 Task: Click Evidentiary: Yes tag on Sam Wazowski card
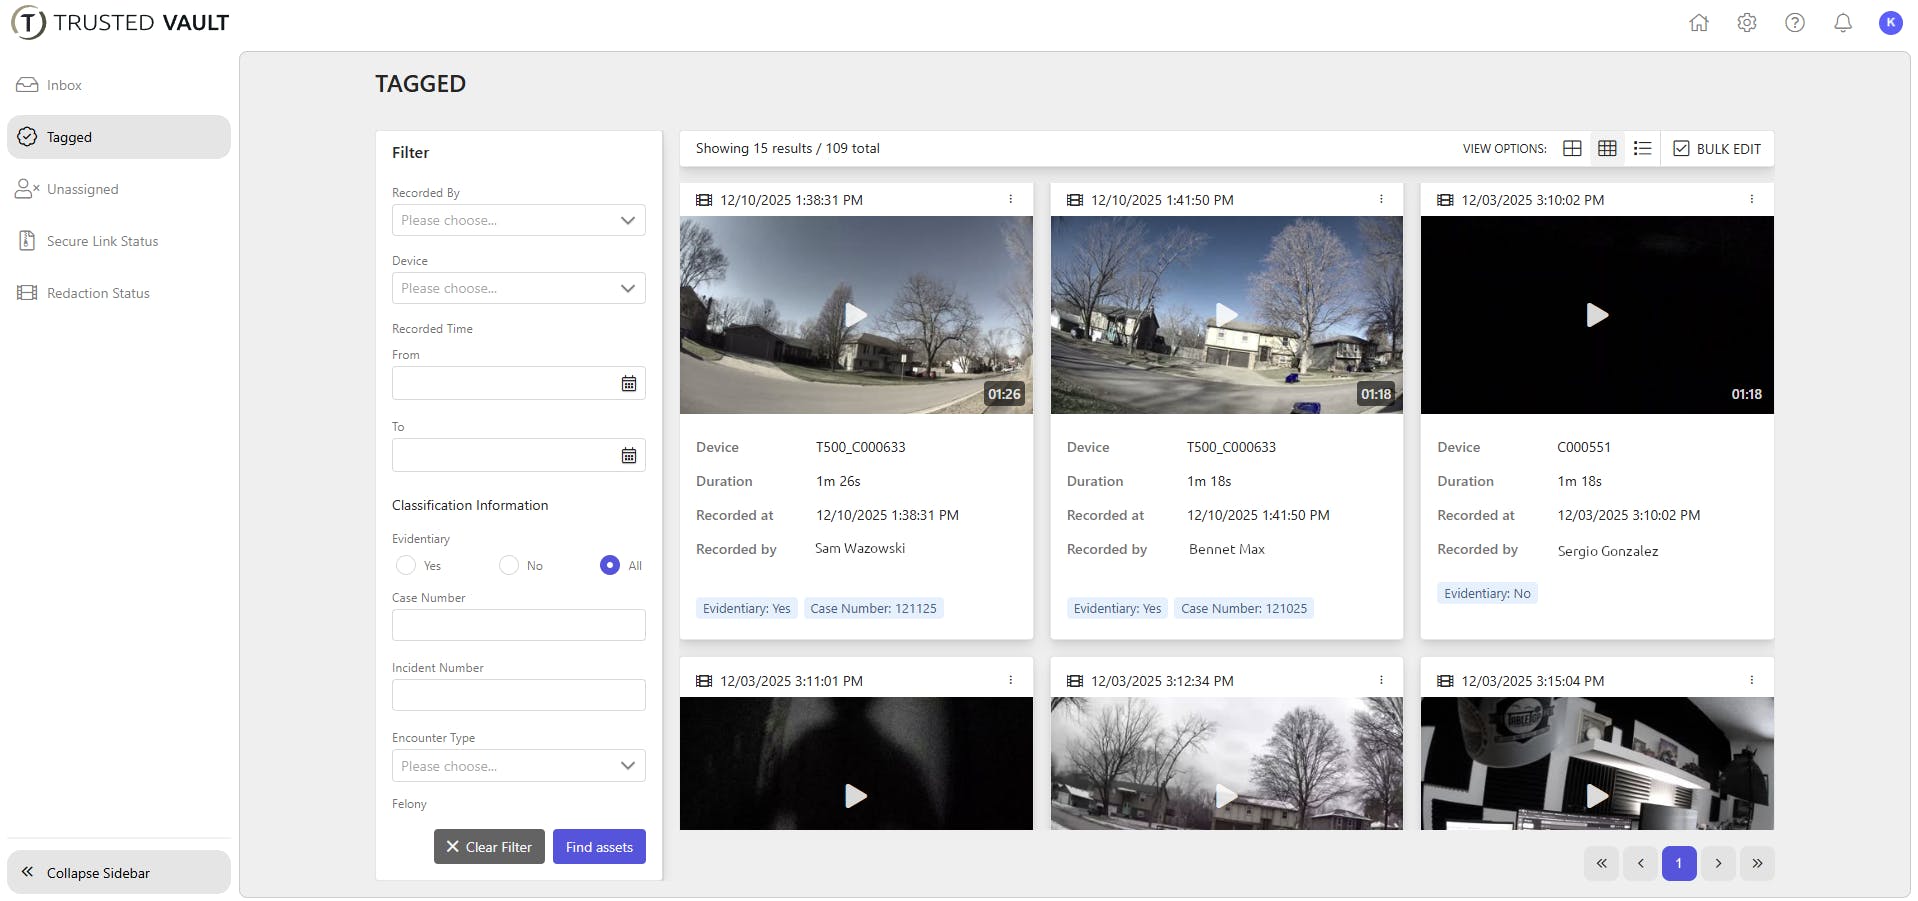pos(747,608)
